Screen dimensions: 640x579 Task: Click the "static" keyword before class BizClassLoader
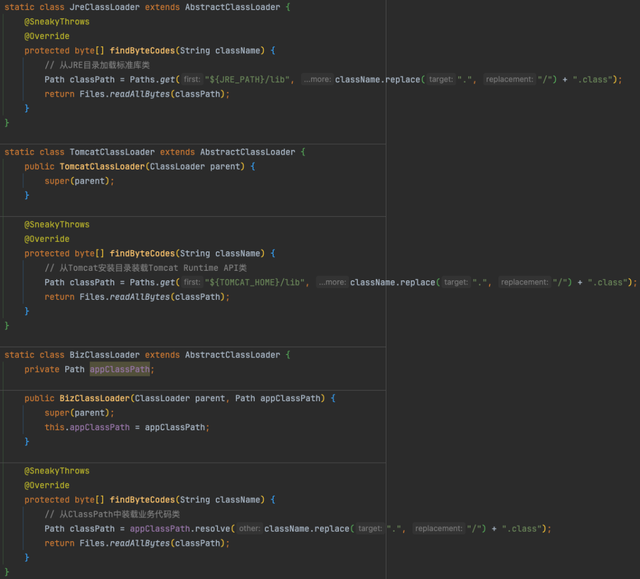[x=19, y=355]
